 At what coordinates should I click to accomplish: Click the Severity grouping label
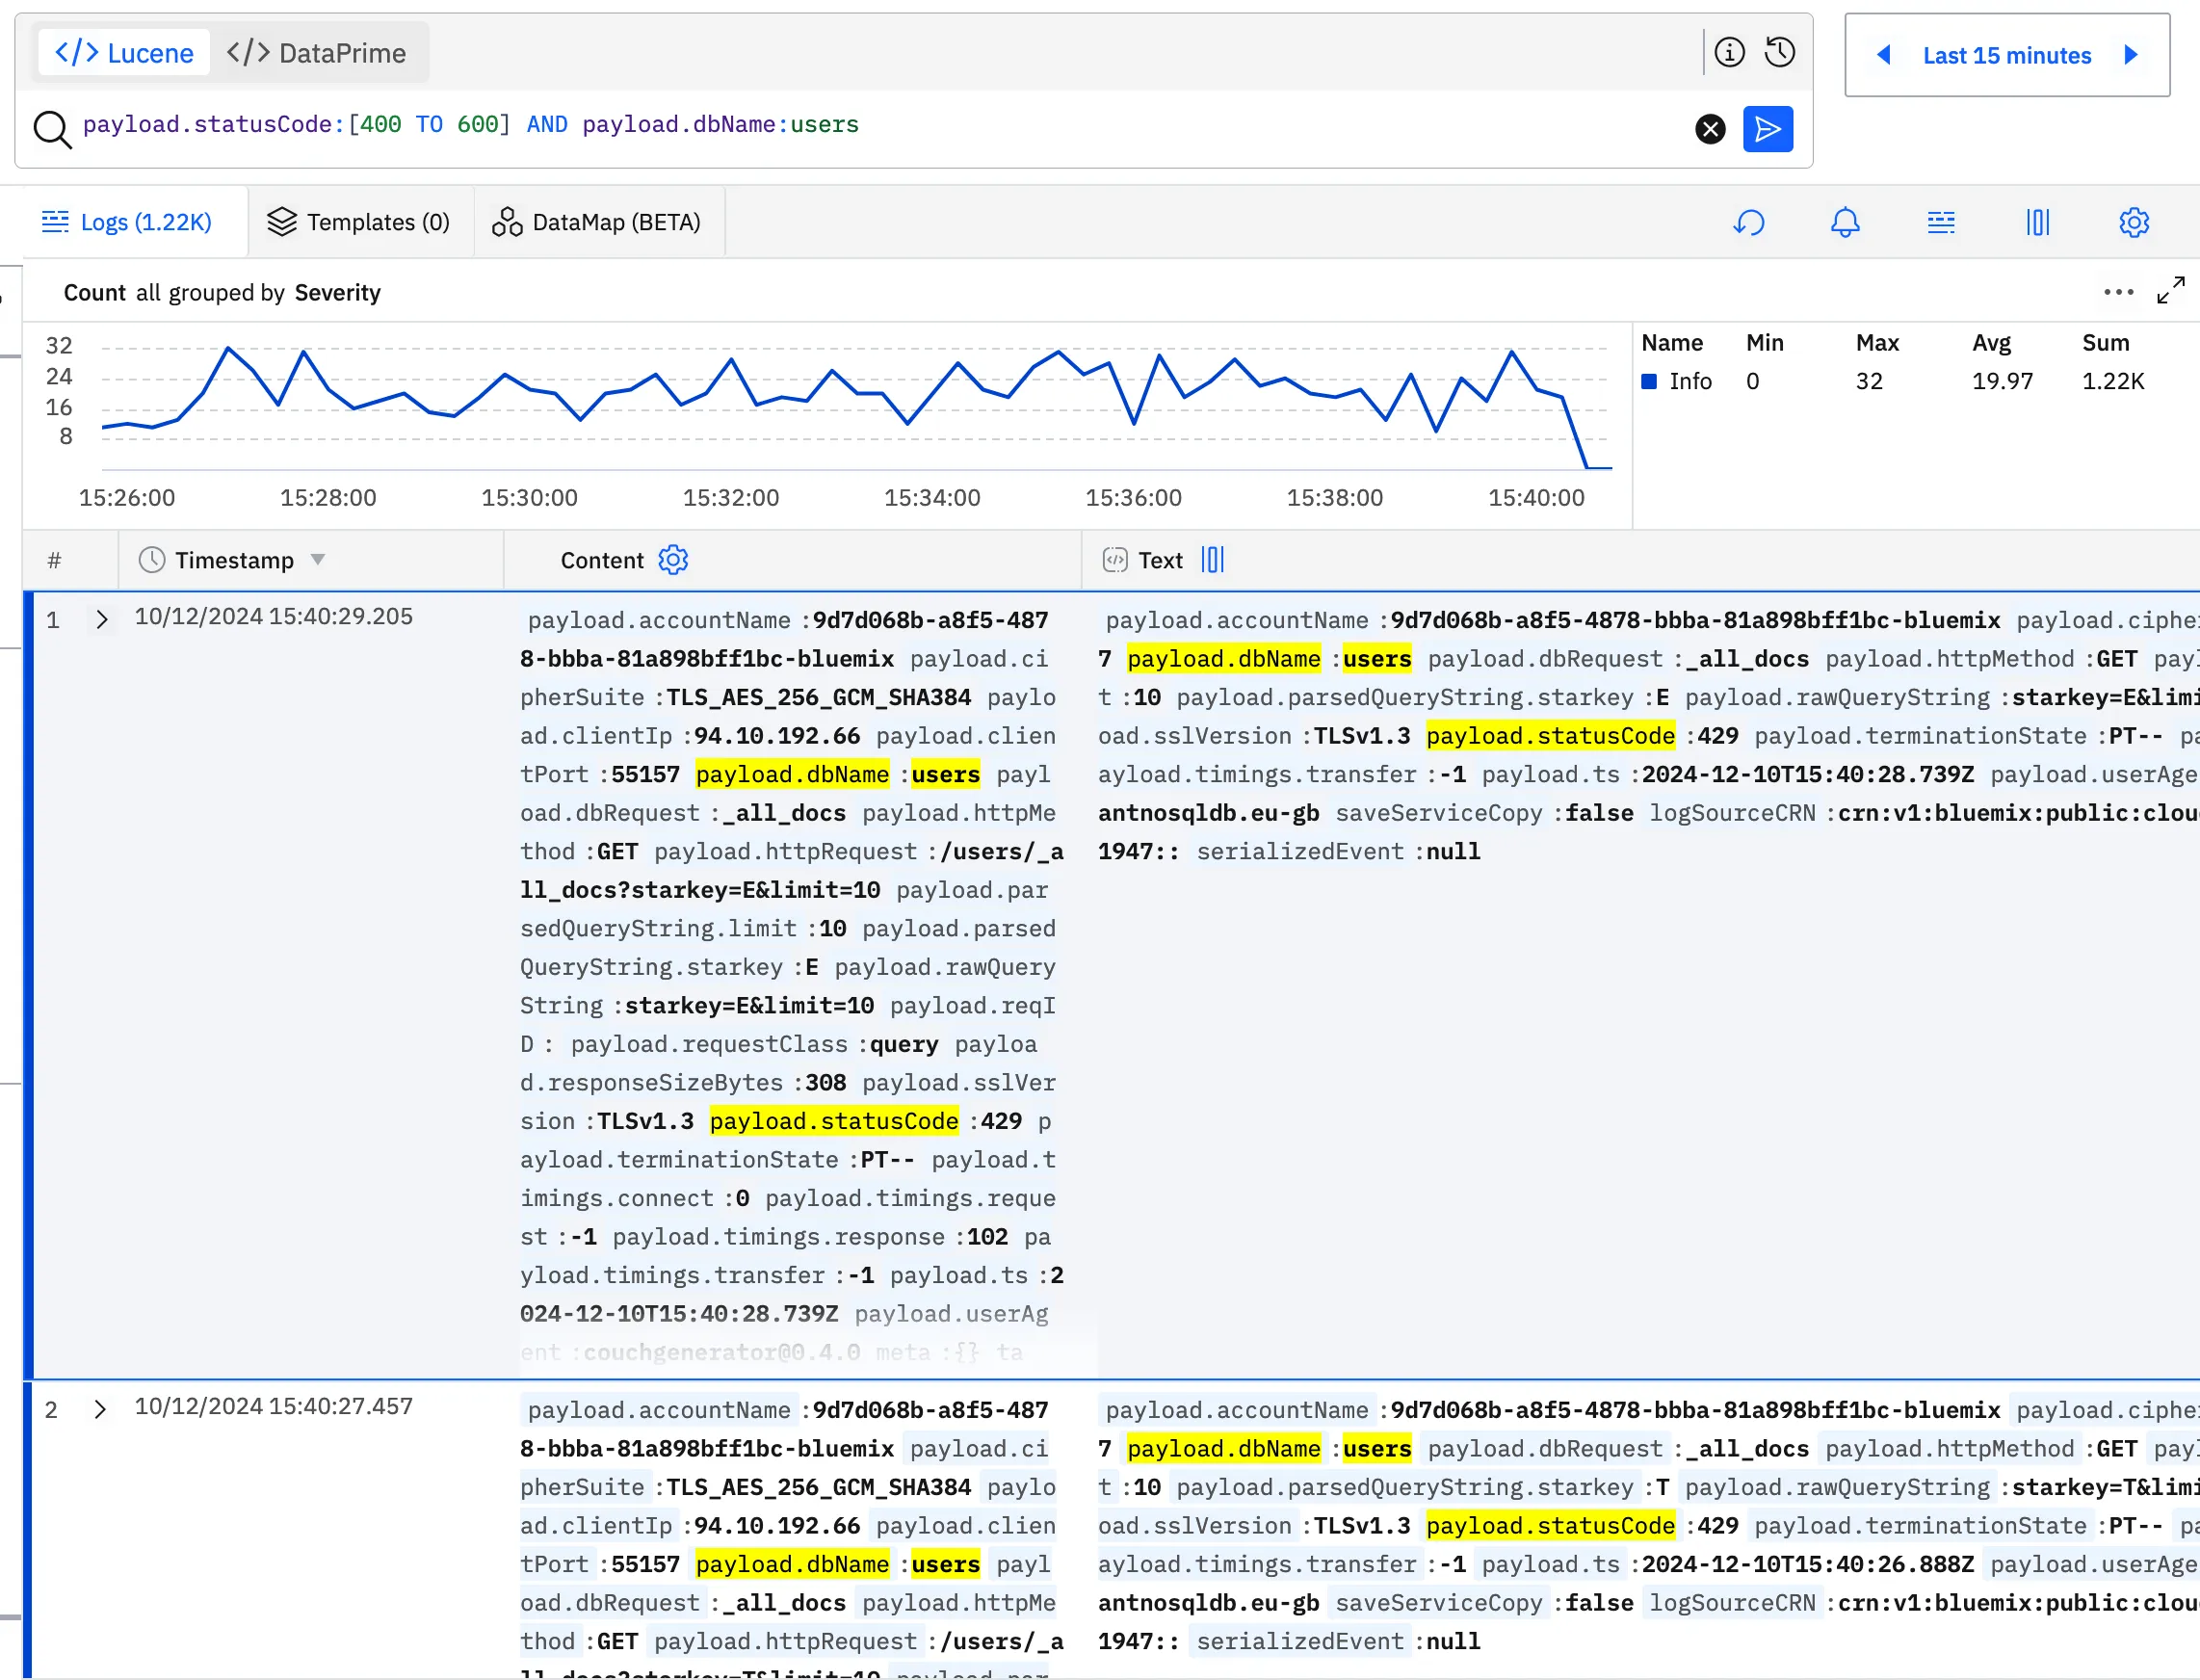tap(337, 293)
